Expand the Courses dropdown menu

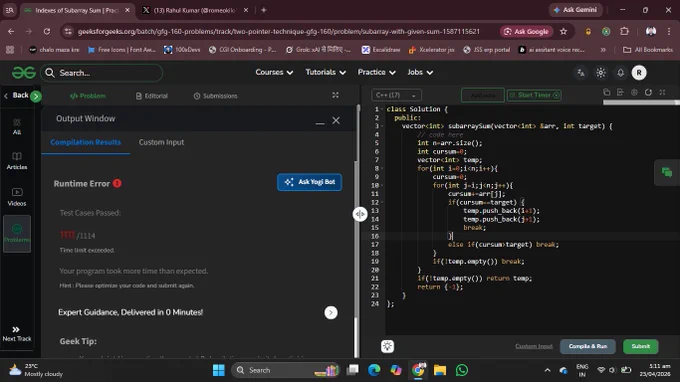(x=274, y=72)
